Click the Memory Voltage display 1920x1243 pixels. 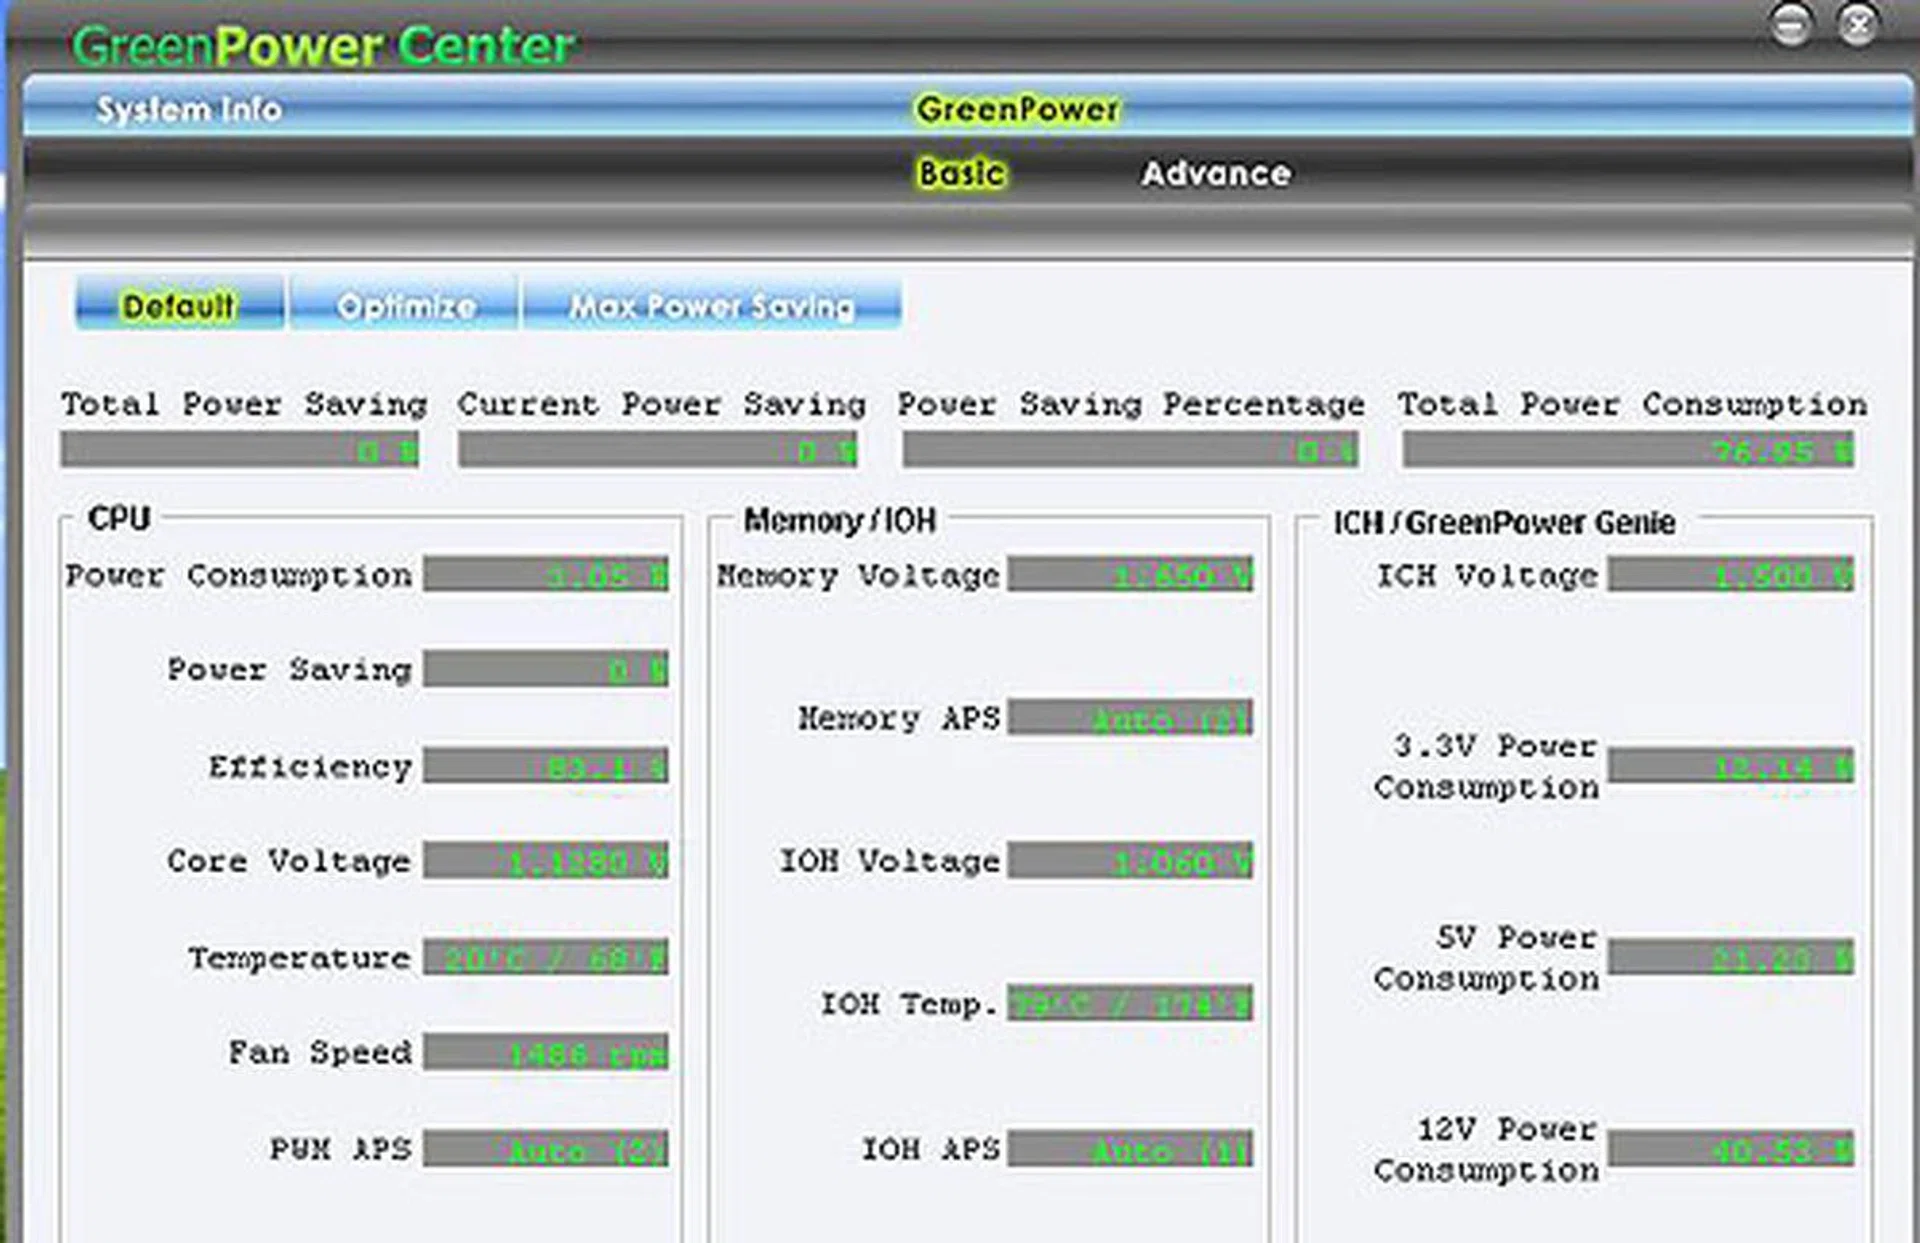(1129, 576)
